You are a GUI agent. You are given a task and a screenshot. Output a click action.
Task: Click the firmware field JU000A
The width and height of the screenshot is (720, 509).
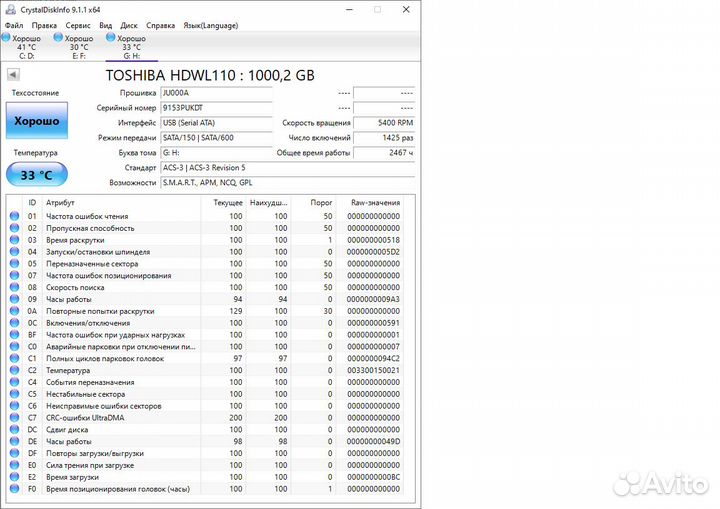coord(215,92)
